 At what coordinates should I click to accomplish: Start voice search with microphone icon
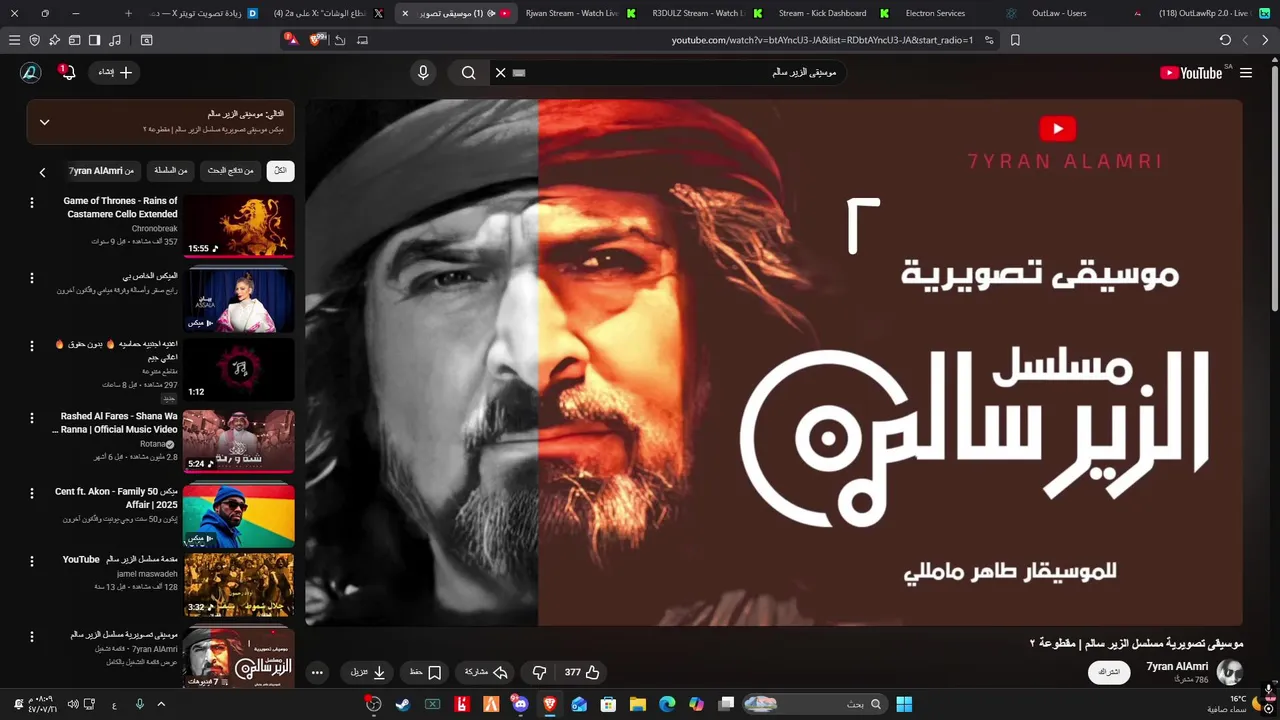pyautogui.click(x=423, y=73)
